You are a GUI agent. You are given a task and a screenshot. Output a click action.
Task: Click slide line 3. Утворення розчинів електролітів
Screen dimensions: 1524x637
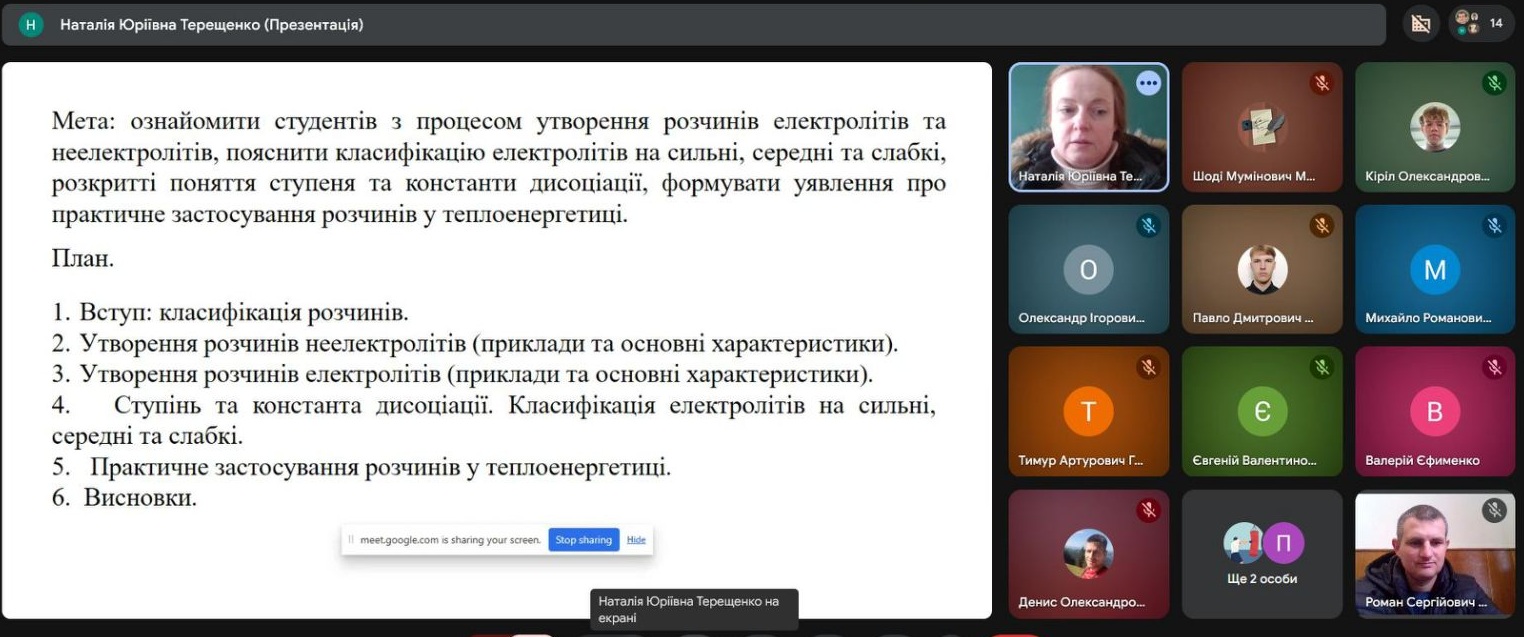(x=462, y=375)
